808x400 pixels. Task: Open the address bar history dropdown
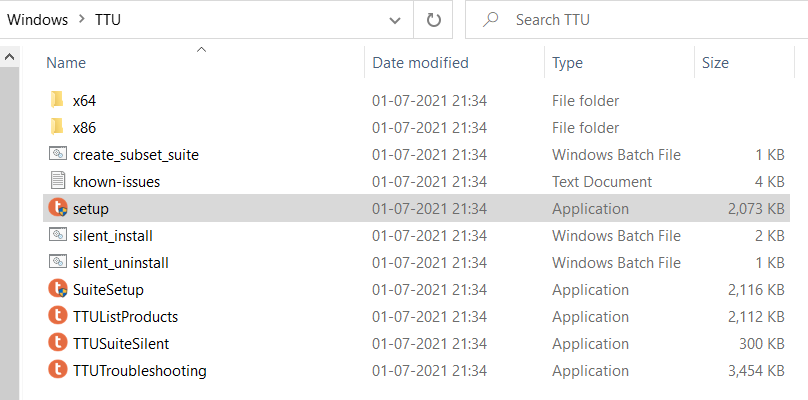395,20
